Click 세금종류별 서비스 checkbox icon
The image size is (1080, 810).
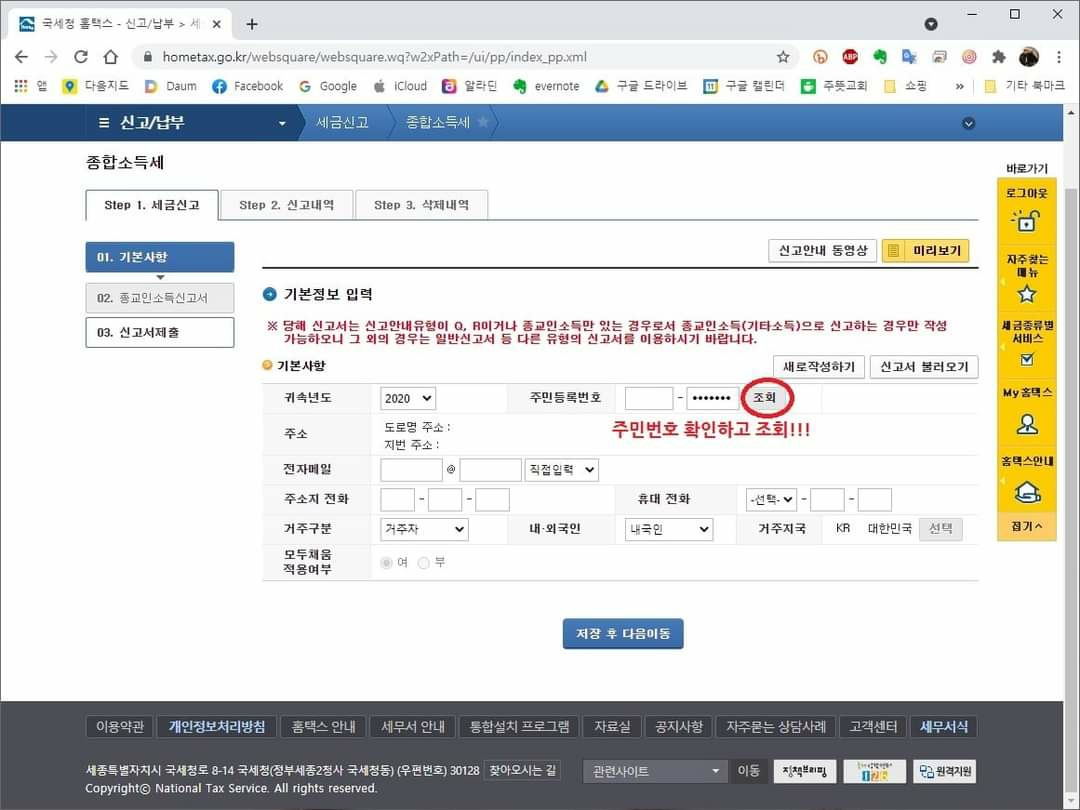[1026, 359]
